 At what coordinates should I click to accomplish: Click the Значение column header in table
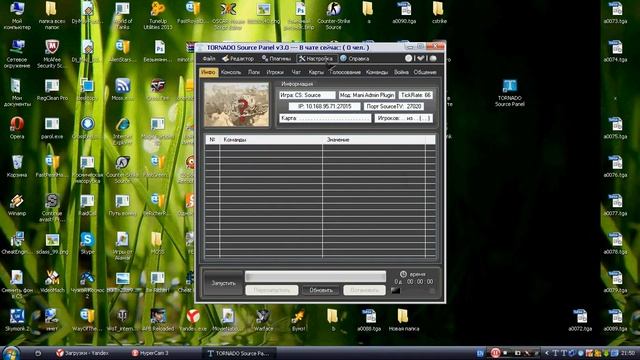[373, 140]
